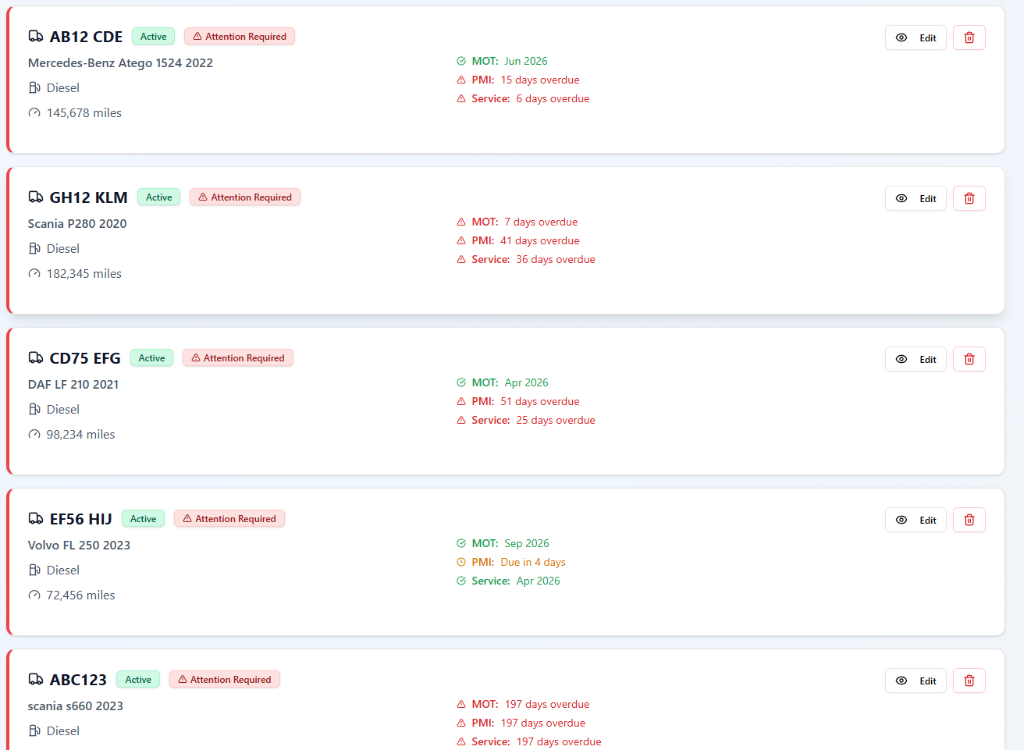Click MOT Apr 2026 text
The image size is (1024, 750).
(x=510, y=382)
